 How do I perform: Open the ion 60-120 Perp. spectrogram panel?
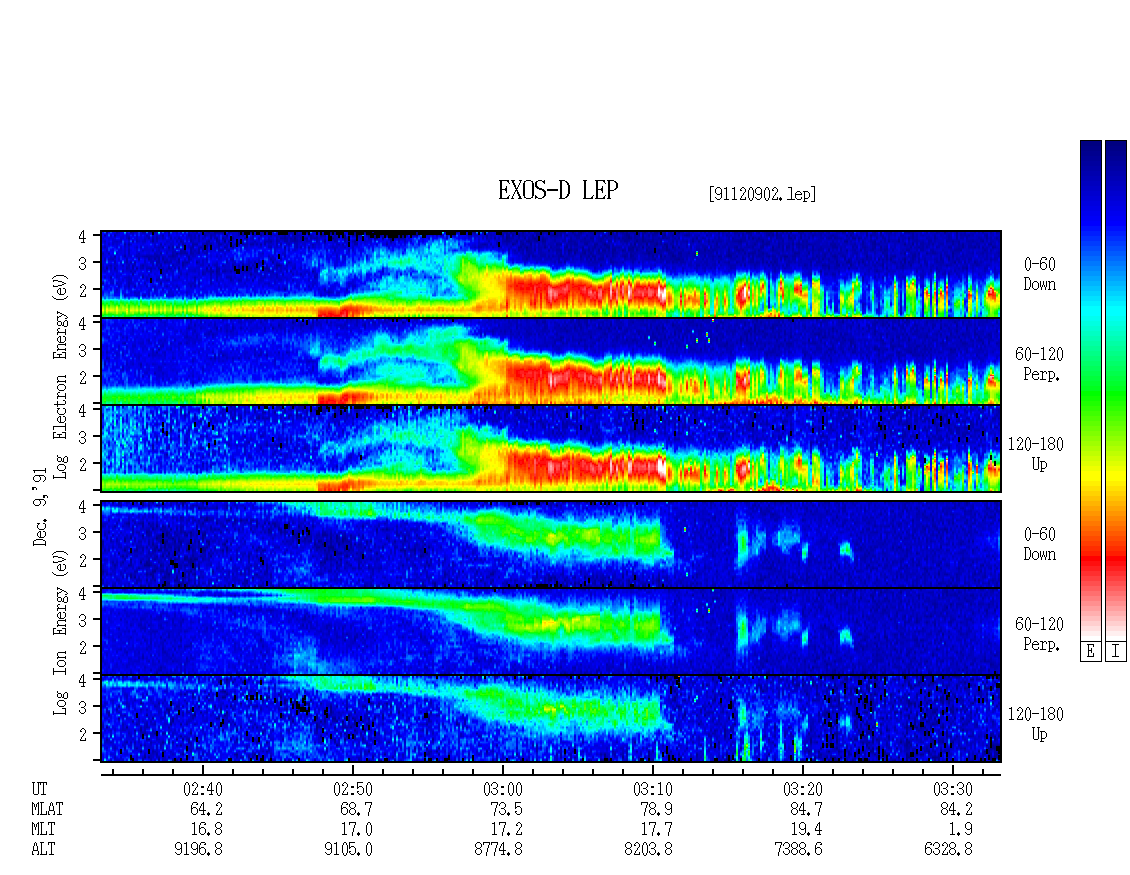coord(551,631)
